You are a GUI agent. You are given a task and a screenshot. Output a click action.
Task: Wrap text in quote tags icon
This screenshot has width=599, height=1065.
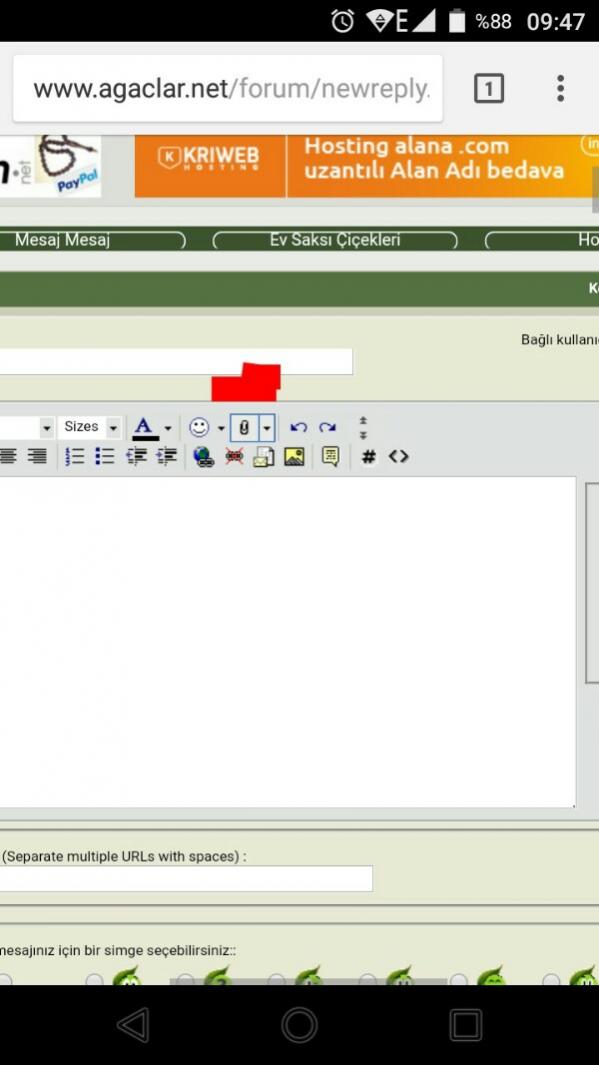pyautogui.click(x=331, y=456)
